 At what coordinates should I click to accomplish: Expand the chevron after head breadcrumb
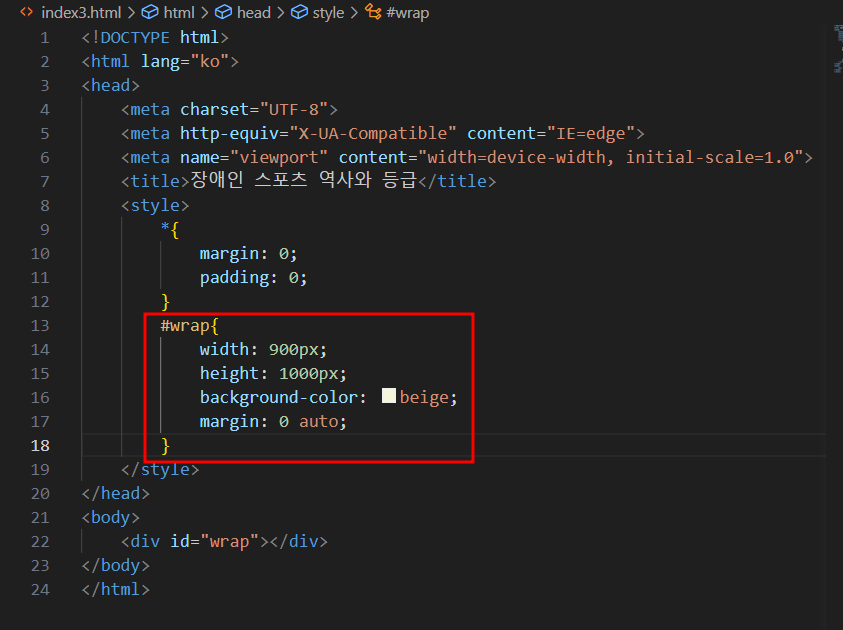coord(281,12)
